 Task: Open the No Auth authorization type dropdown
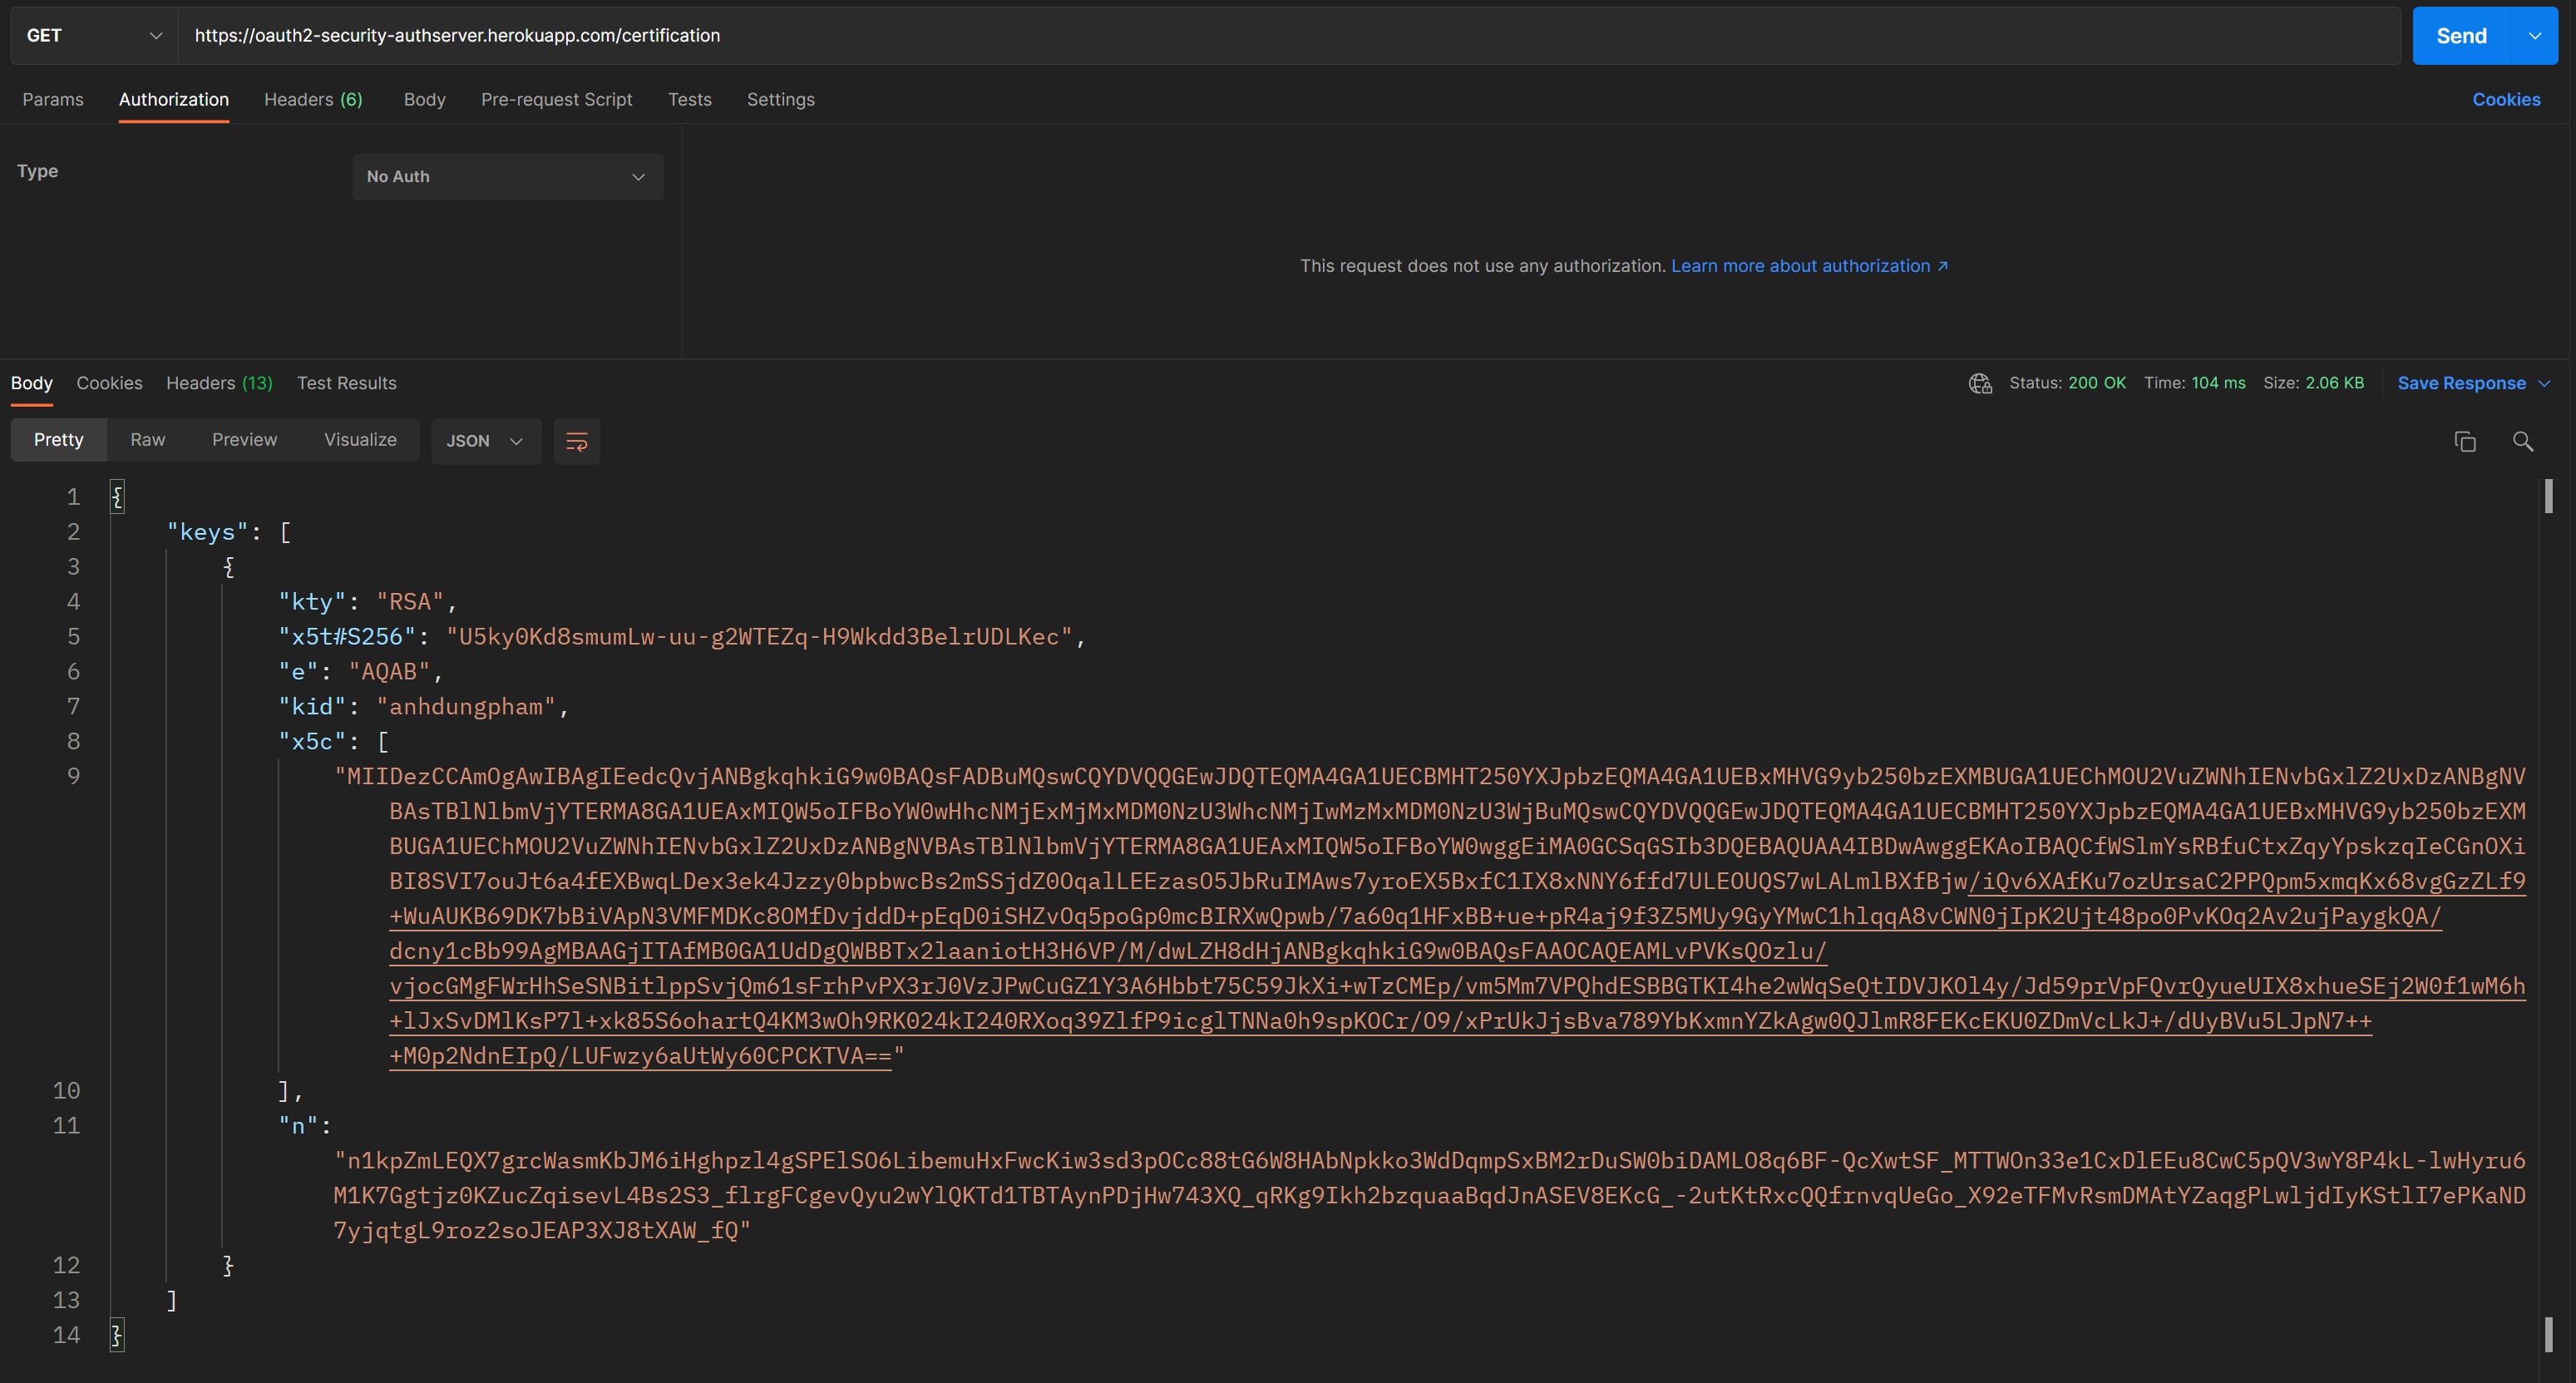pos(507,176)
